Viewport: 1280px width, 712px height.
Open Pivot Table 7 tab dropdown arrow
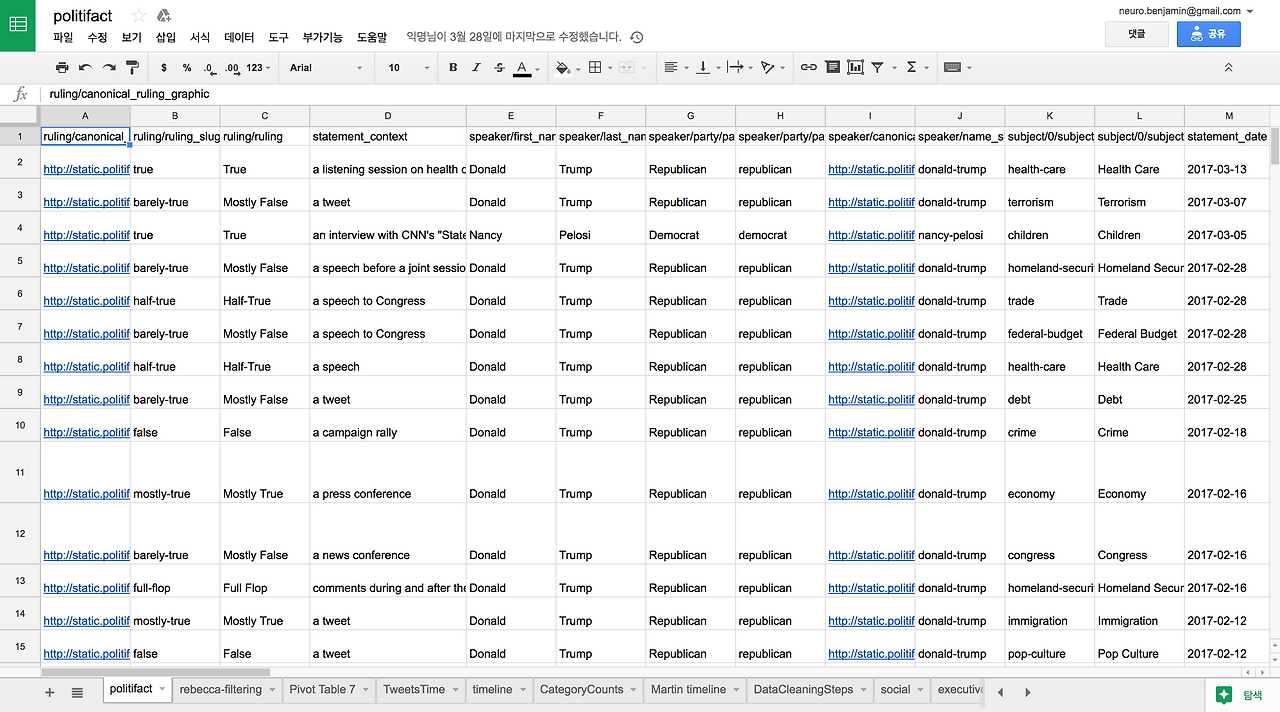pos(366,690)
